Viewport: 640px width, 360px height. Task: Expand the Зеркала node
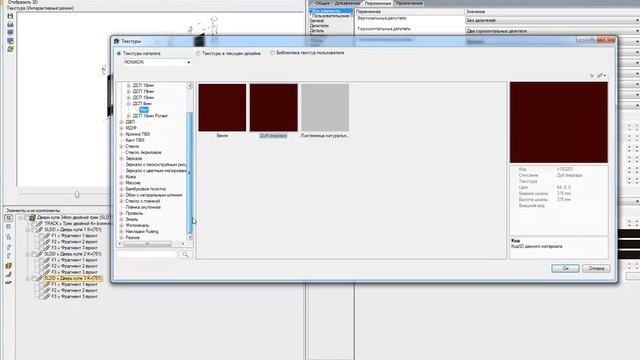coord(121,158)
